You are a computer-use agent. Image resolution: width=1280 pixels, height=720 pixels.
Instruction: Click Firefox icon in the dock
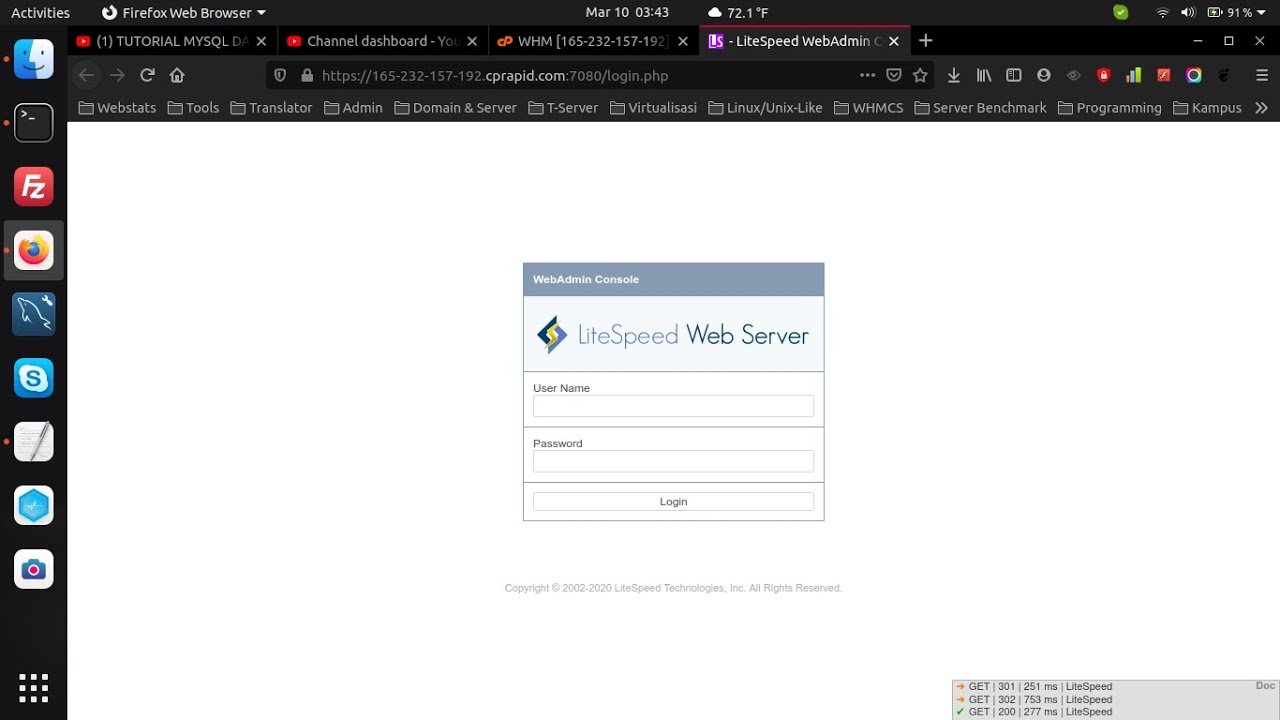point(34,250)
